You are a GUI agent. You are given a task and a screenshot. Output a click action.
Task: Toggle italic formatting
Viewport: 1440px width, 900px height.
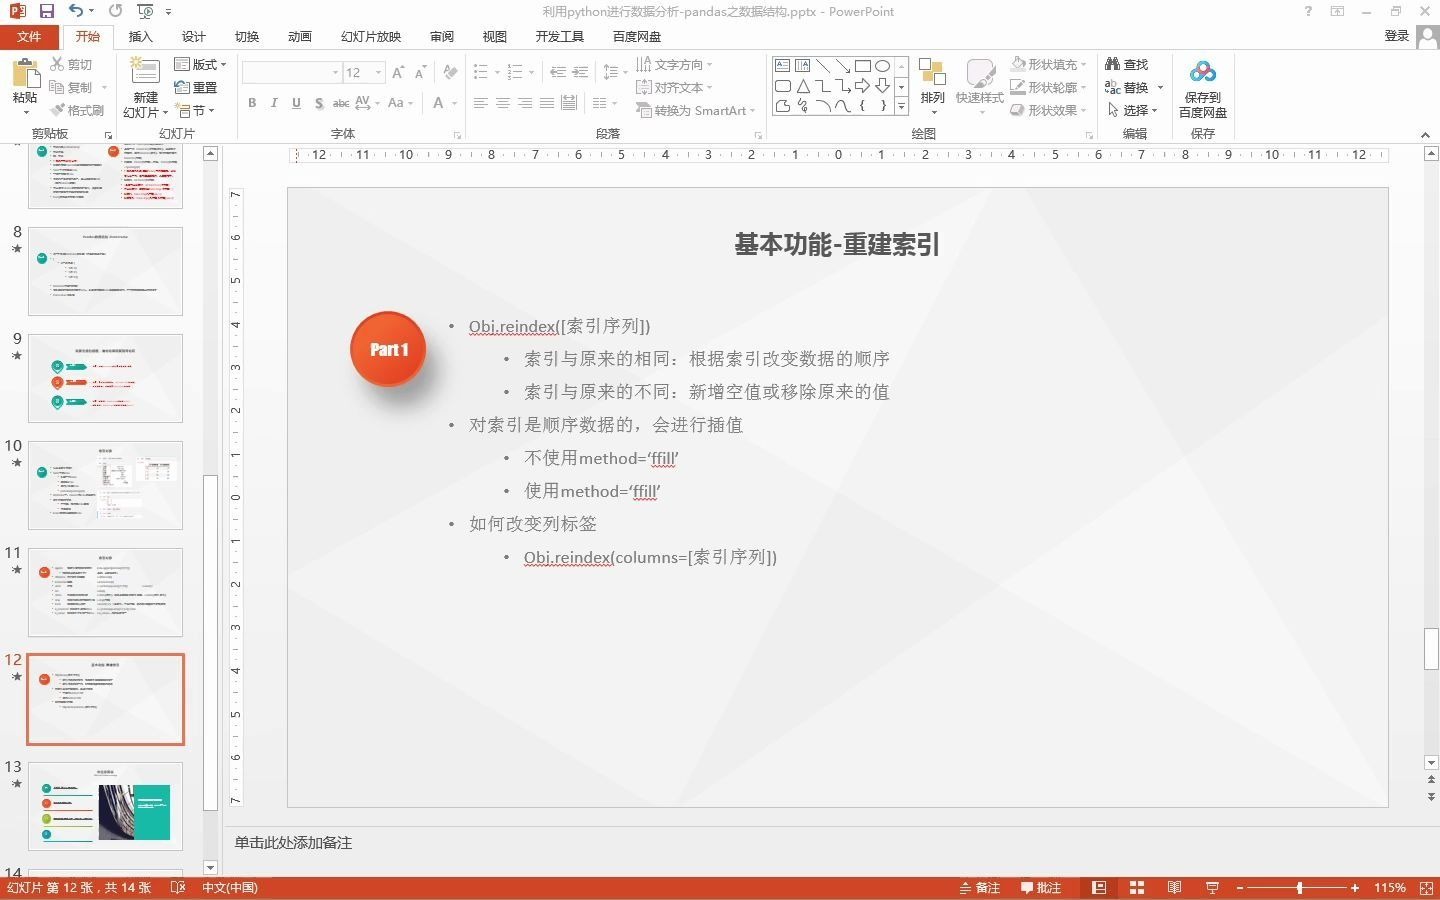274,103
